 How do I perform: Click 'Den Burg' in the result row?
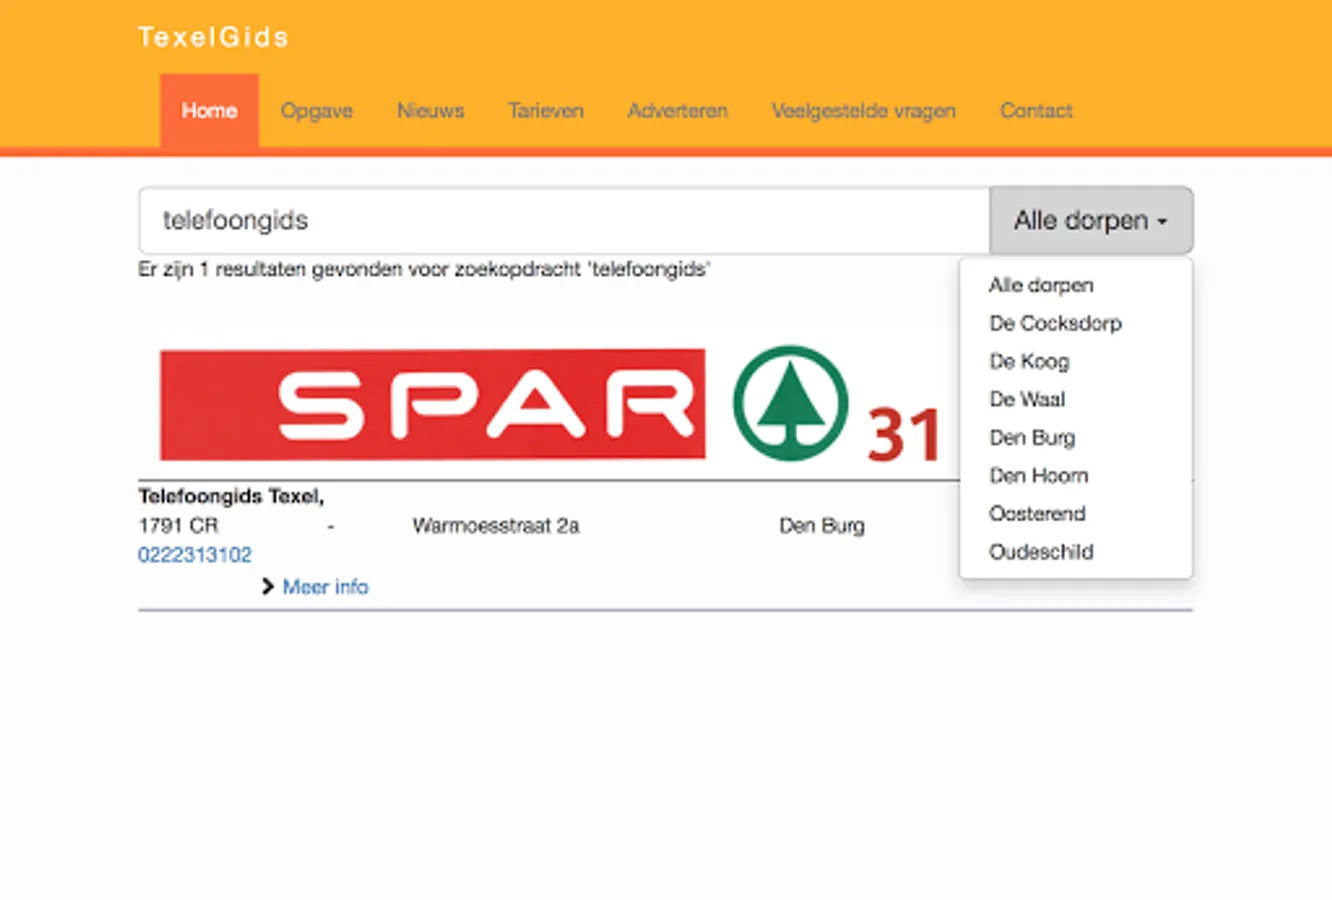(x=822, y=526)
